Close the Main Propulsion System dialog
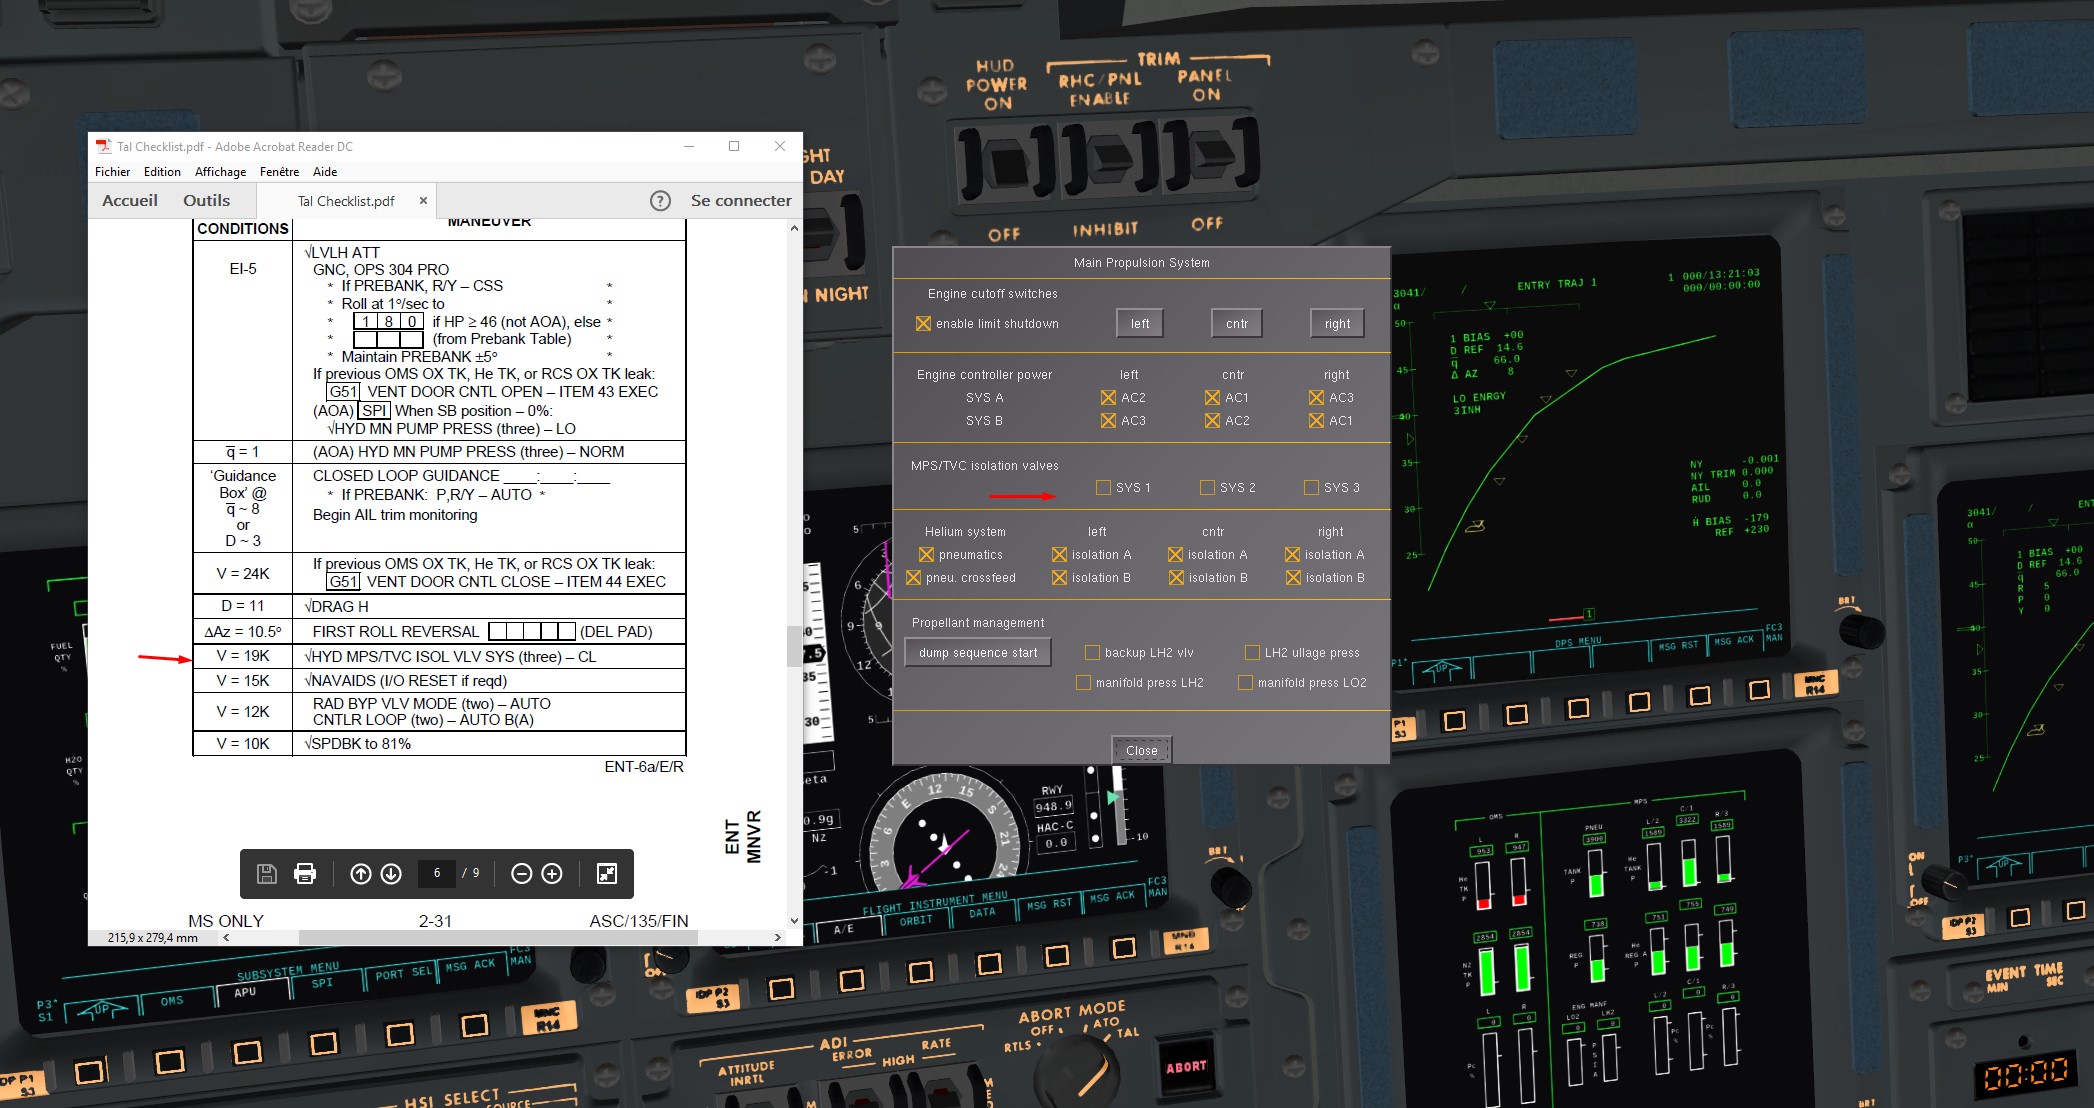This screenshot has width=2094, height=1108. pos(1141,750)
